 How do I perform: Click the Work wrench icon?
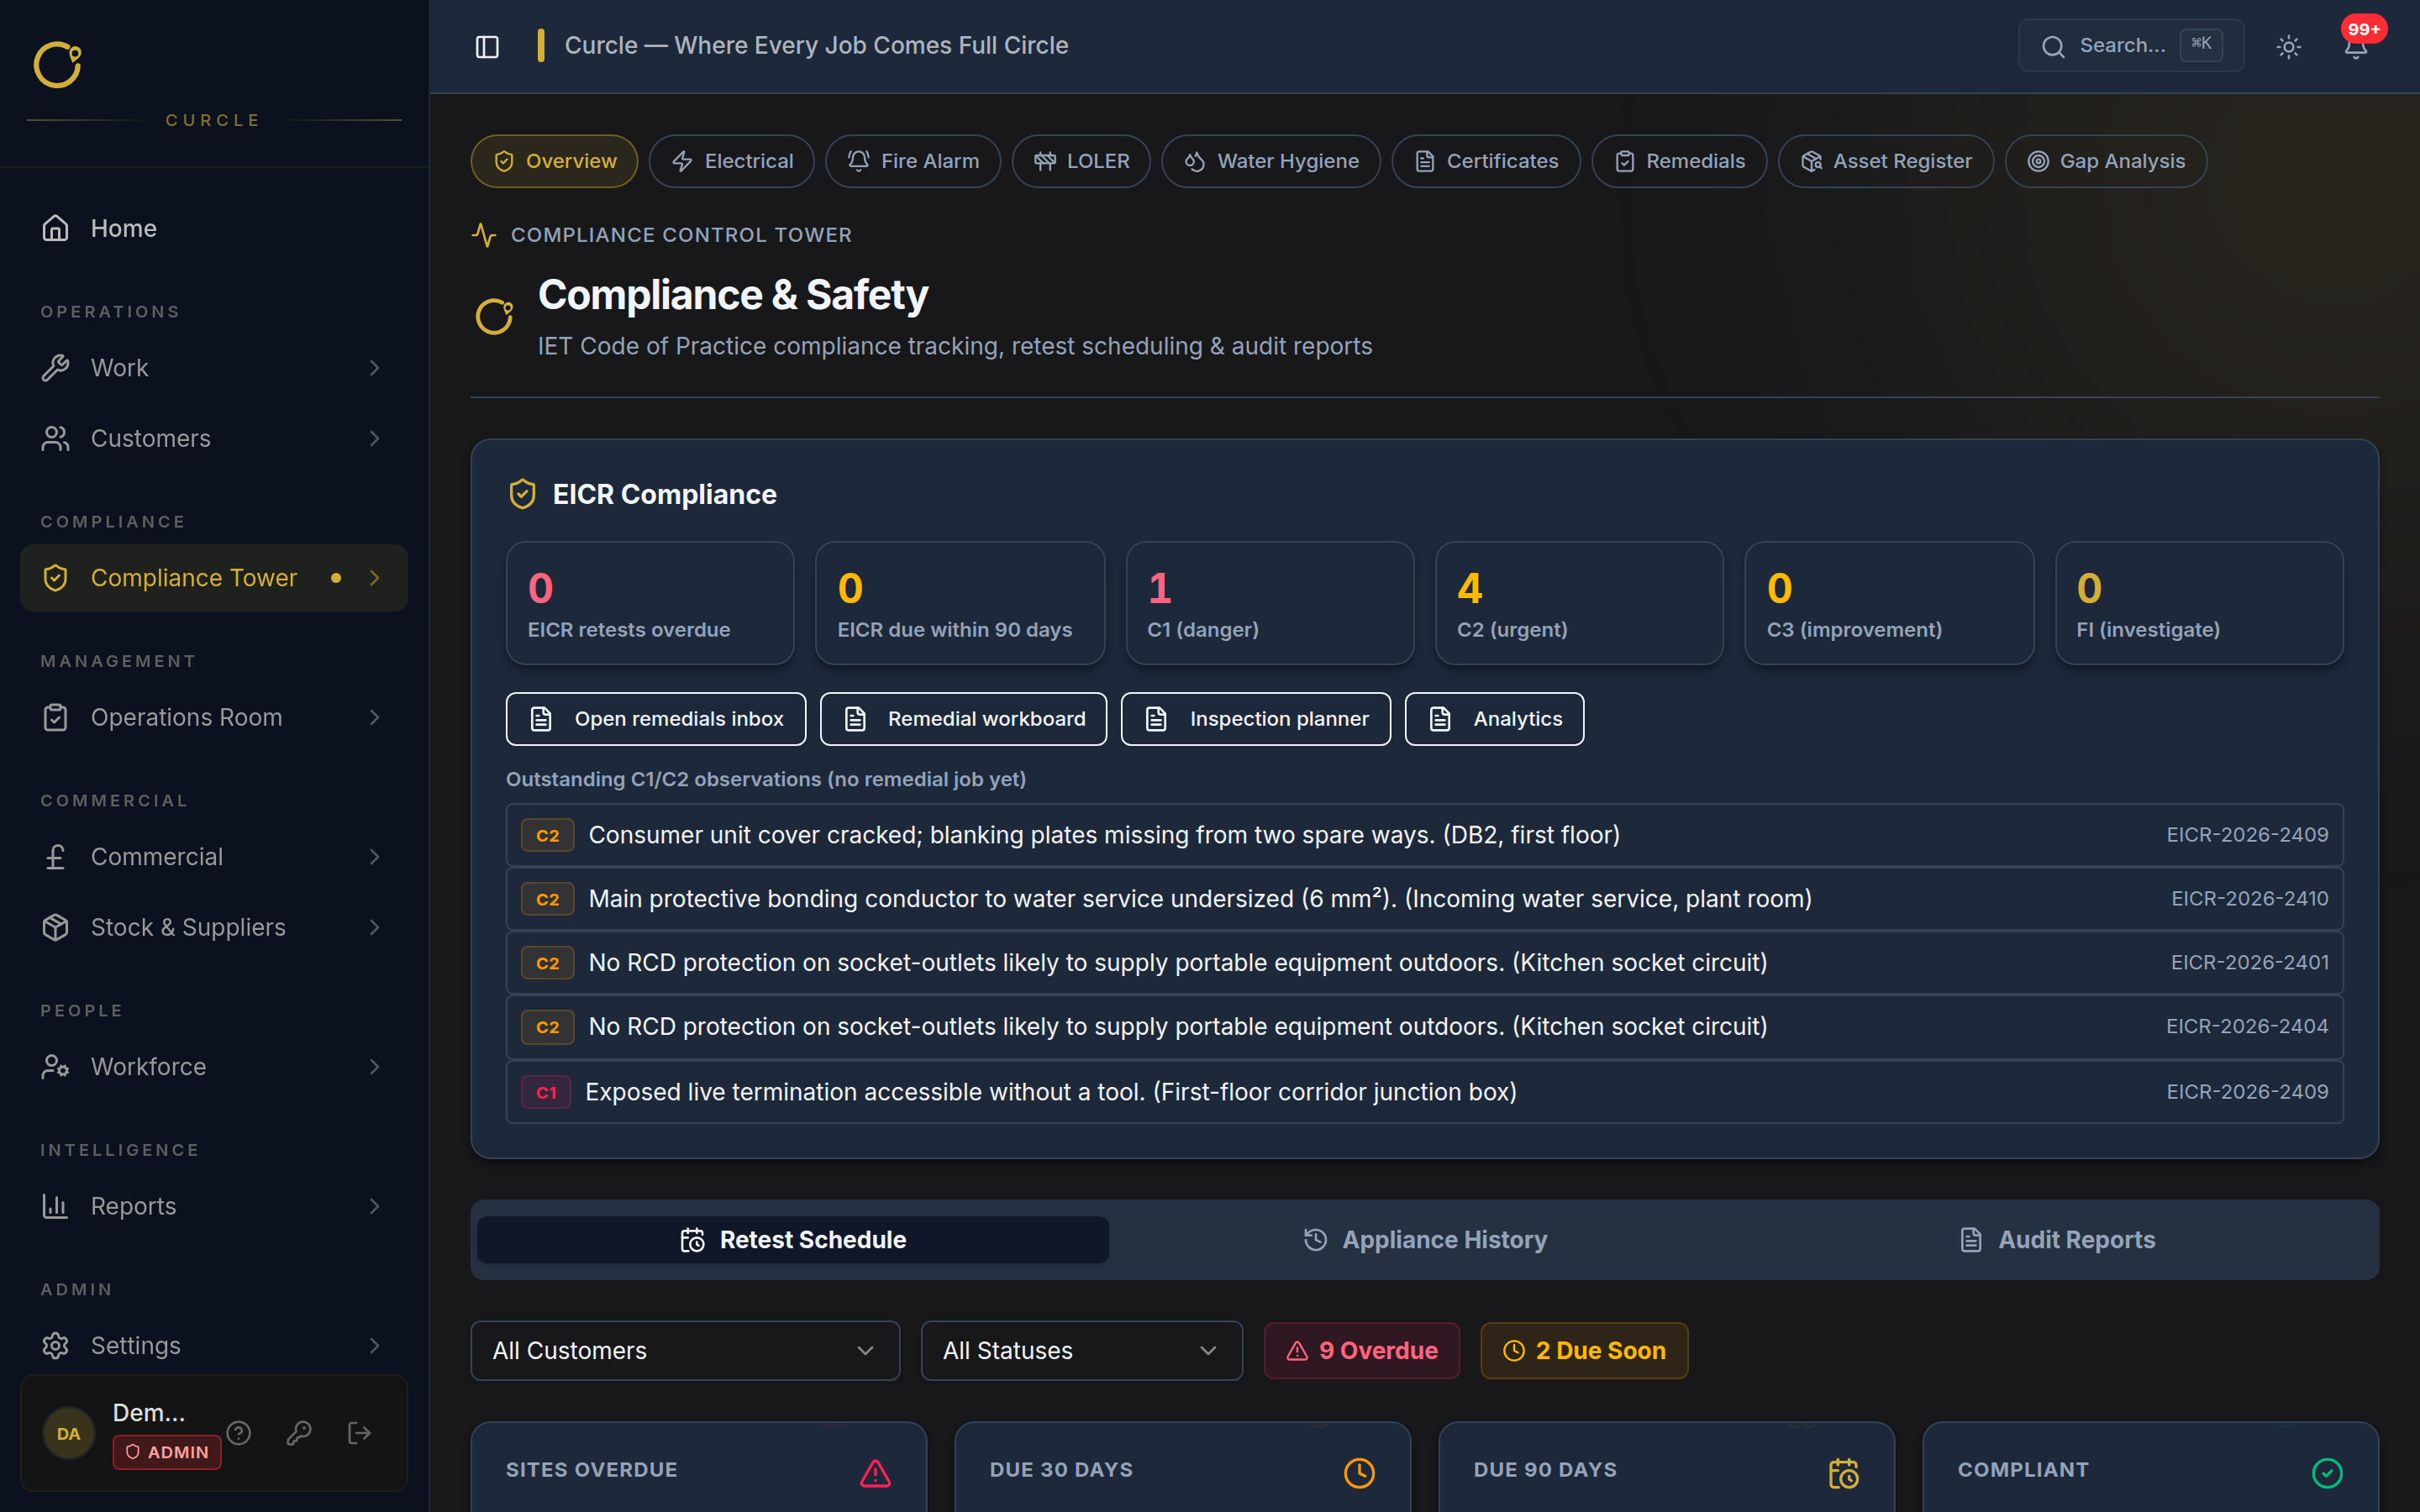tap(55, 368)
